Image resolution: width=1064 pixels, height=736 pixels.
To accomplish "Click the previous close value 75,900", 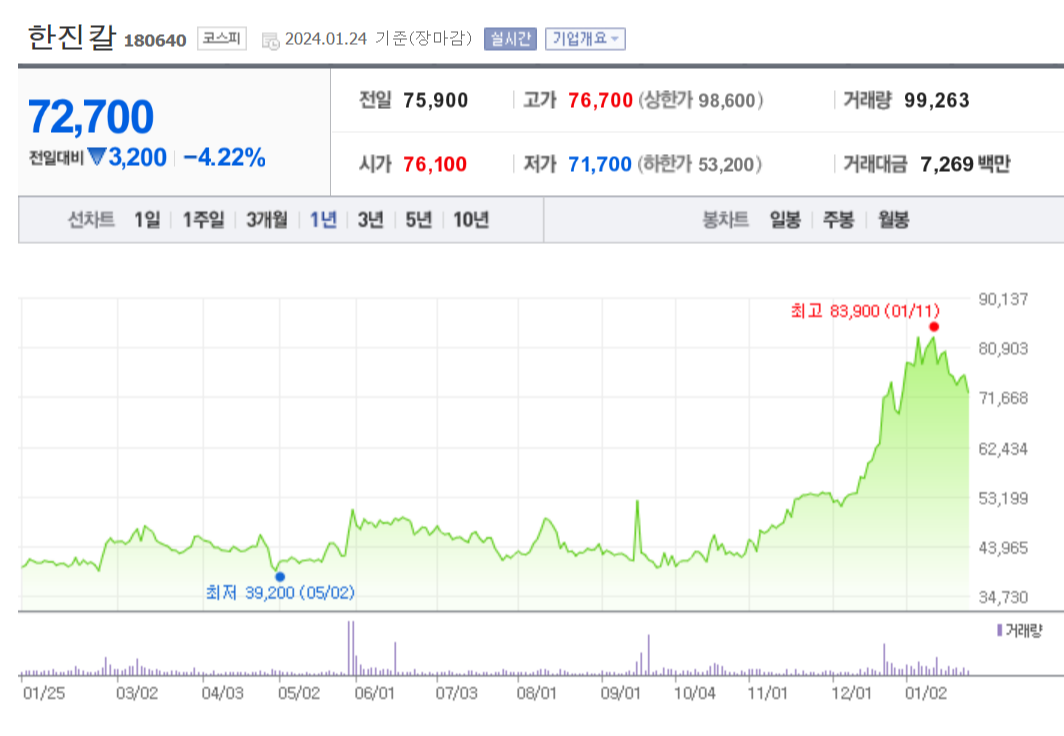I will click(436, 100).
